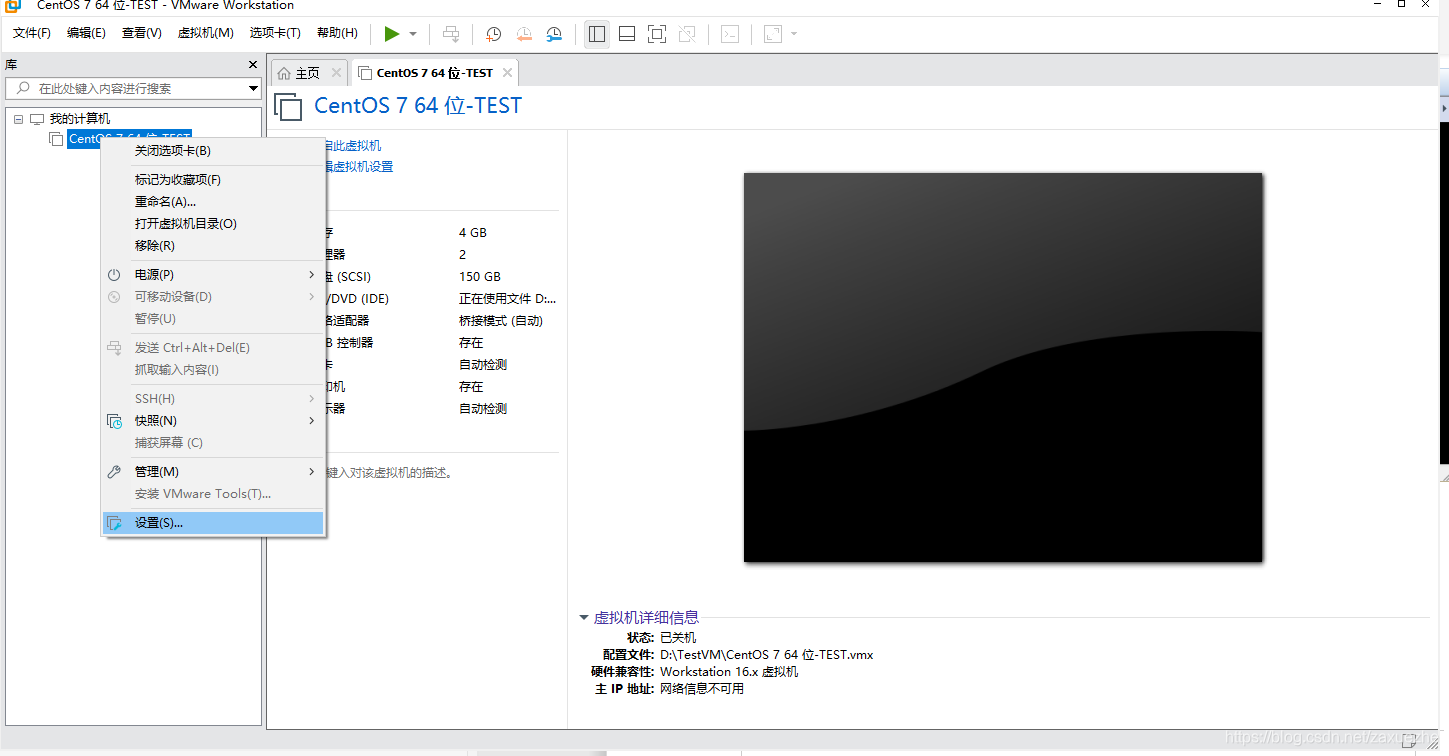Viewport: 1449px width, 756px height.
Task: Click the 150 GB hard disk value
Action: (480, 277)
